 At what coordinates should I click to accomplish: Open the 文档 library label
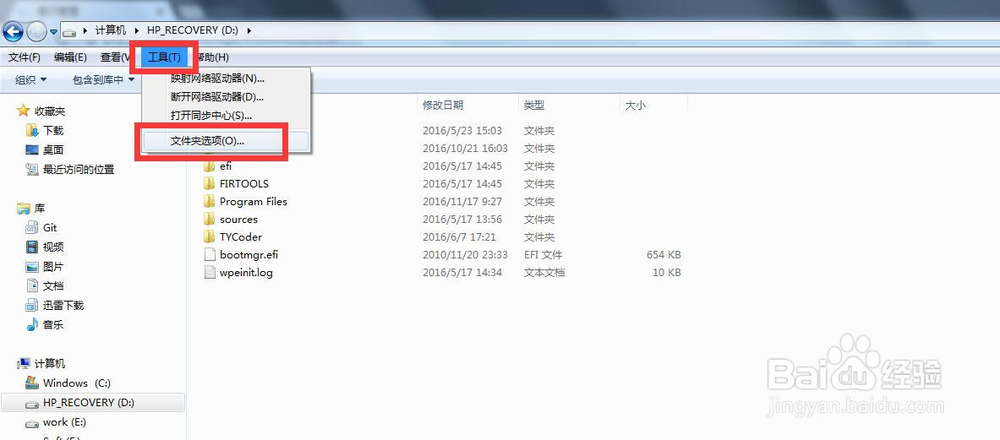point(54,286)
